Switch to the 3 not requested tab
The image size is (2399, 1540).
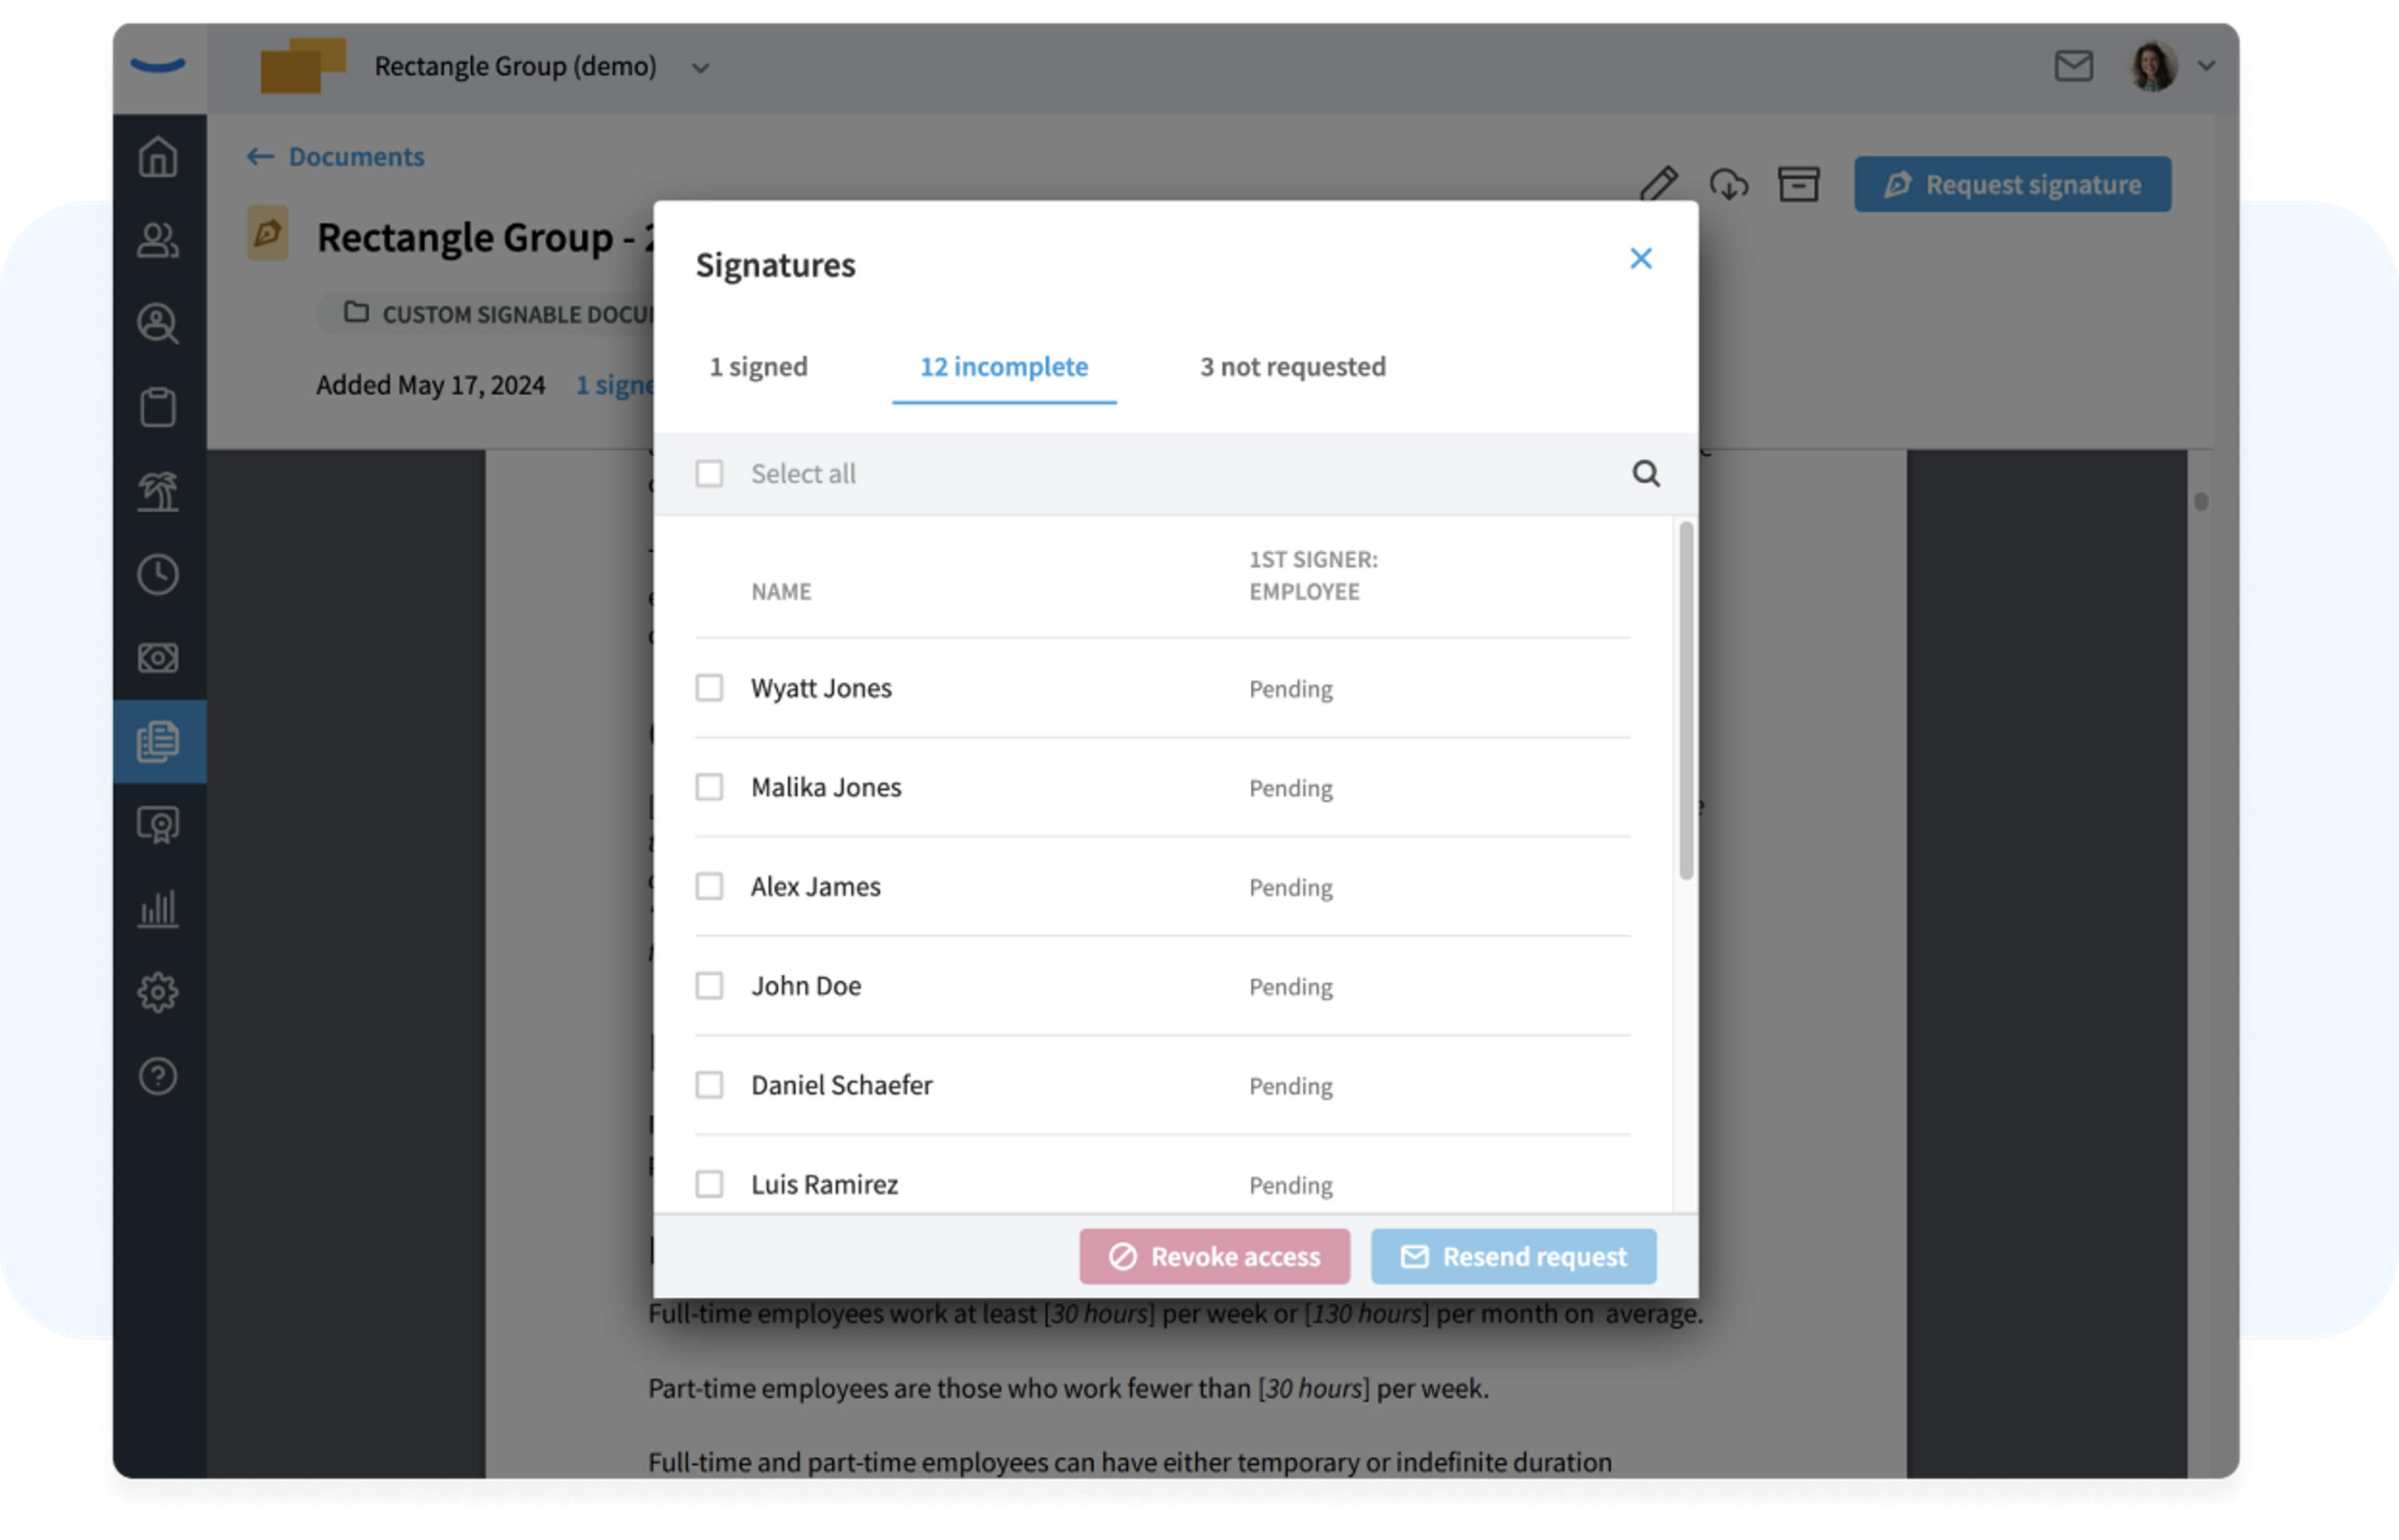click(1293, 367)
